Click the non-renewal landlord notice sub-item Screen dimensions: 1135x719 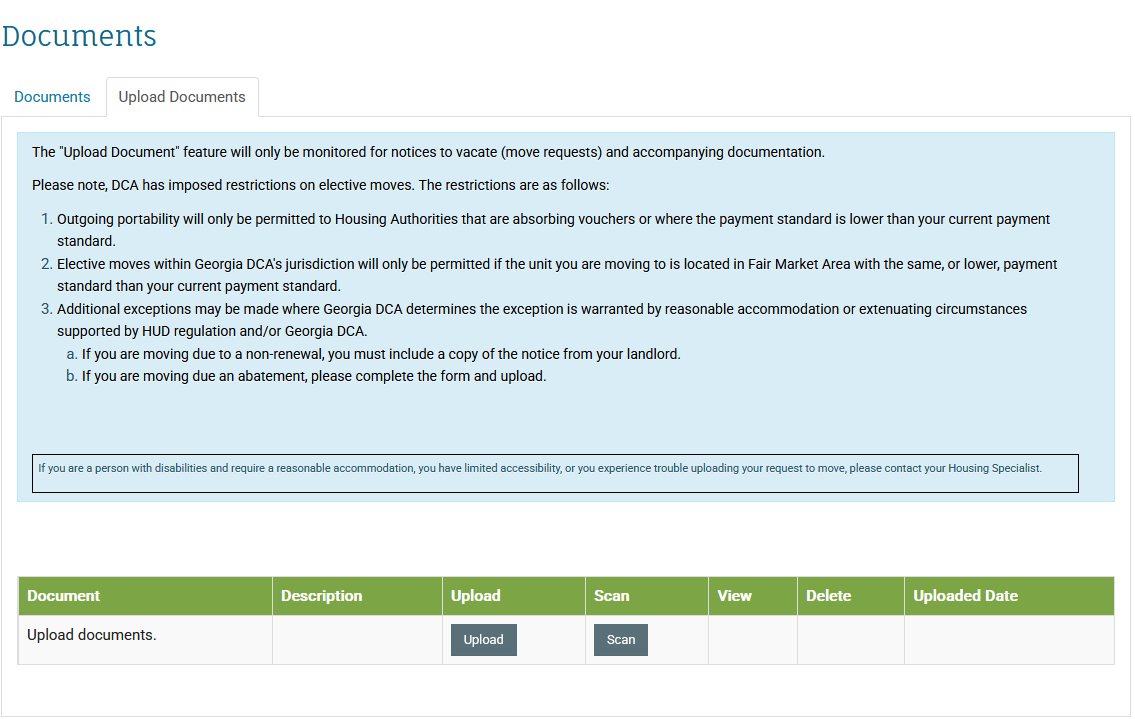[x=381, y=355]
